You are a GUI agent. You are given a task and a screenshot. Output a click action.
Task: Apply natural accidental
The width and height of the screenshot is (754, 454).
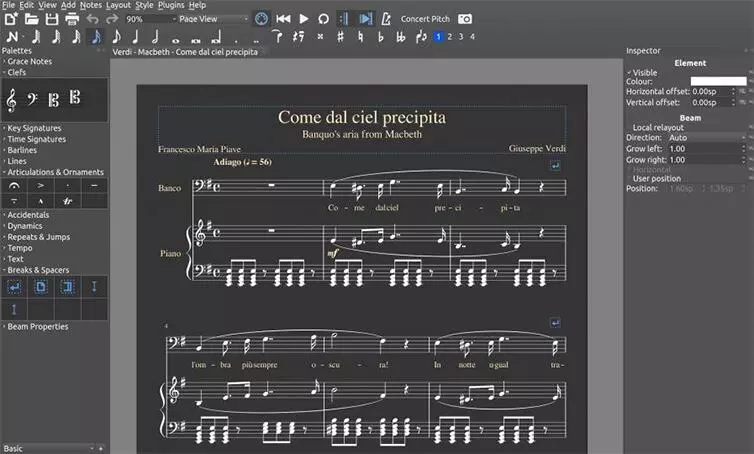pyautogui.click(x=360, y=37)
